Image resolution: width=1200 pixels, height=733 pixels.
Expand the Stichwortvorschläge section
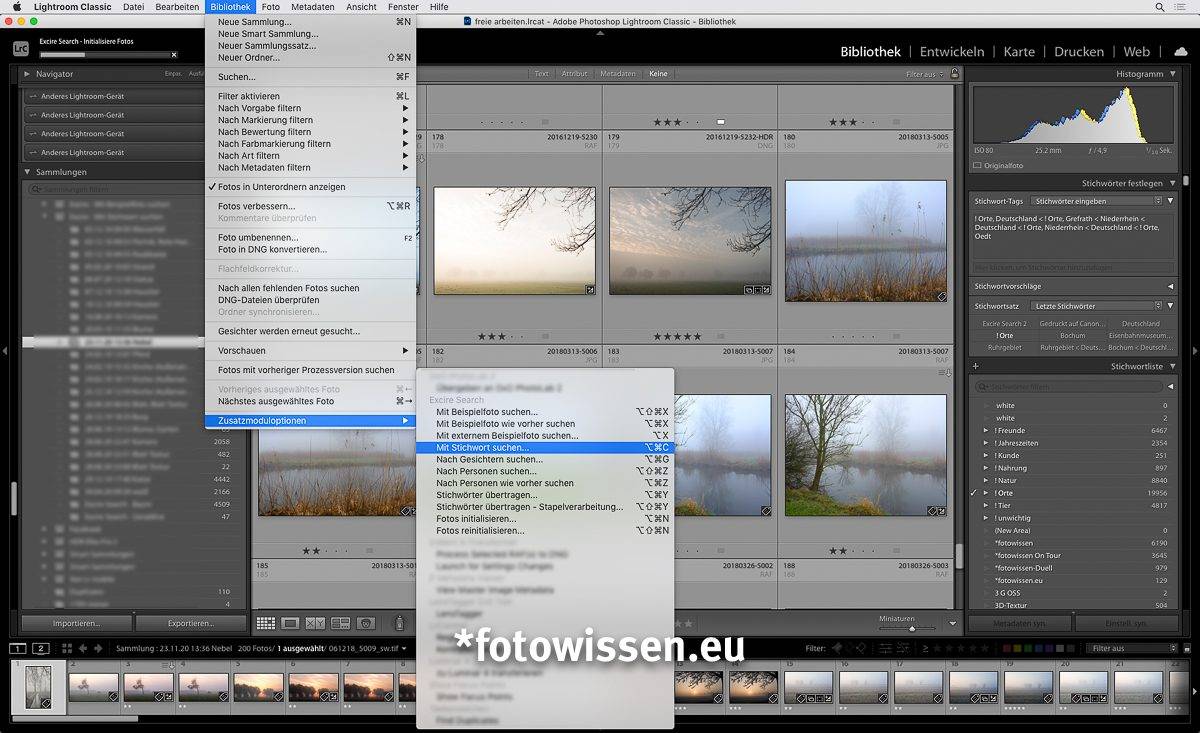(1170, 286)
